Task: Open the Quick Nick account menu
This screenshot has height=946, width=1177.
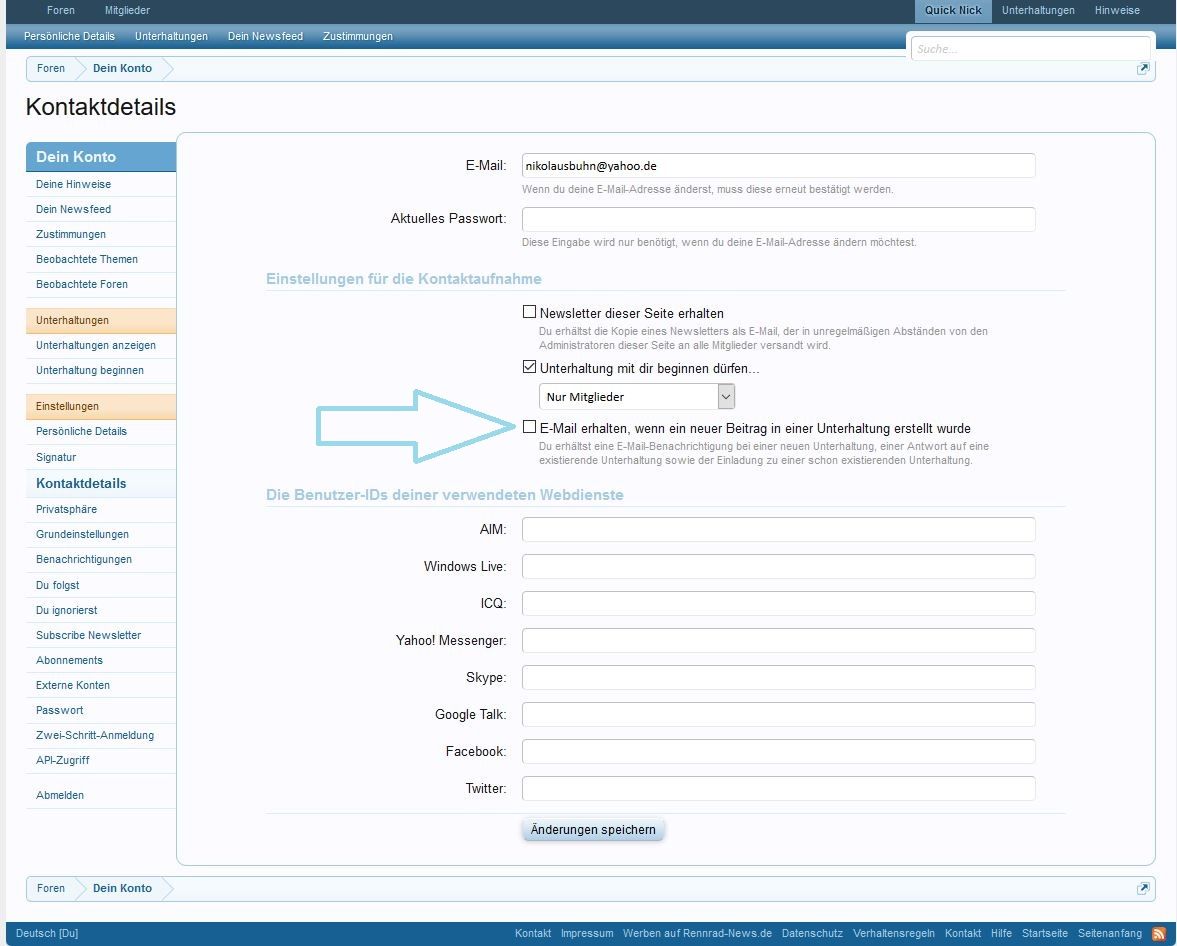Action: 953,10
